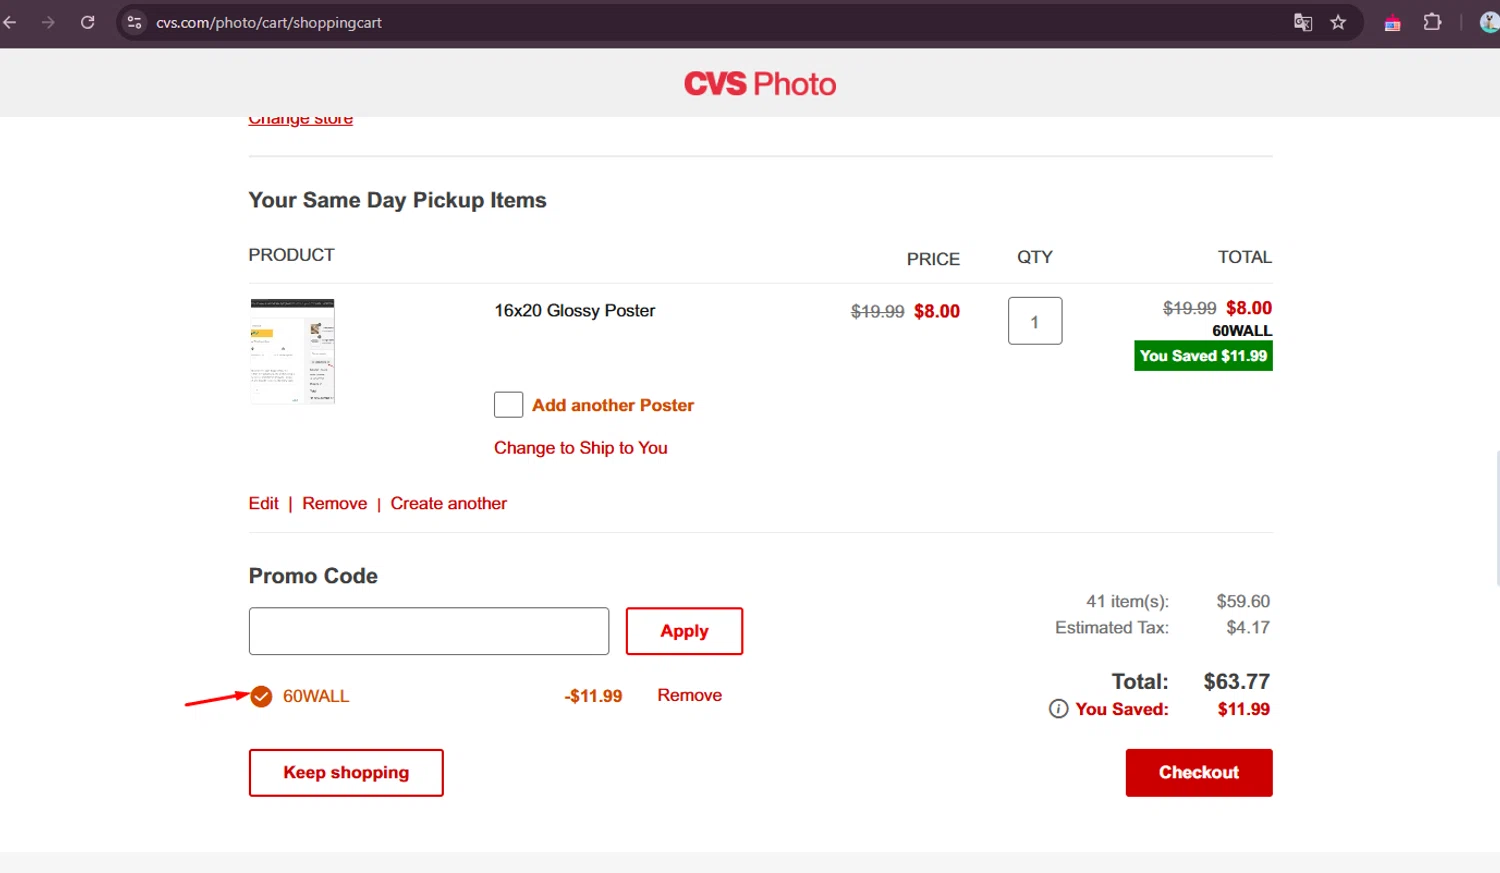Open site information icon in address bar
Viewport: 1500px width, 873px height.
click(134, 22)
